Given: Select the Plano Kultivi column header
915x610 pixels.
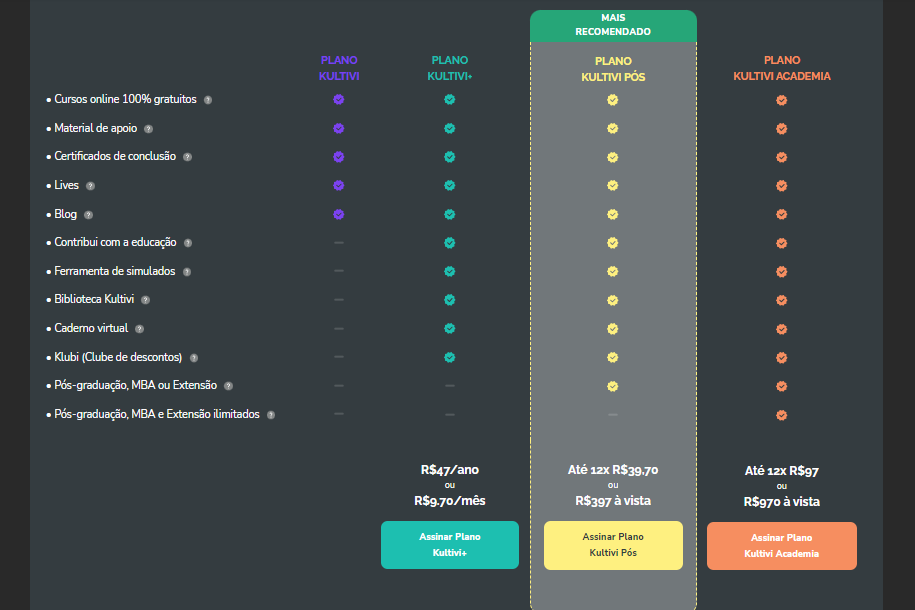Looking at the screenshot, I should point(339,68).
